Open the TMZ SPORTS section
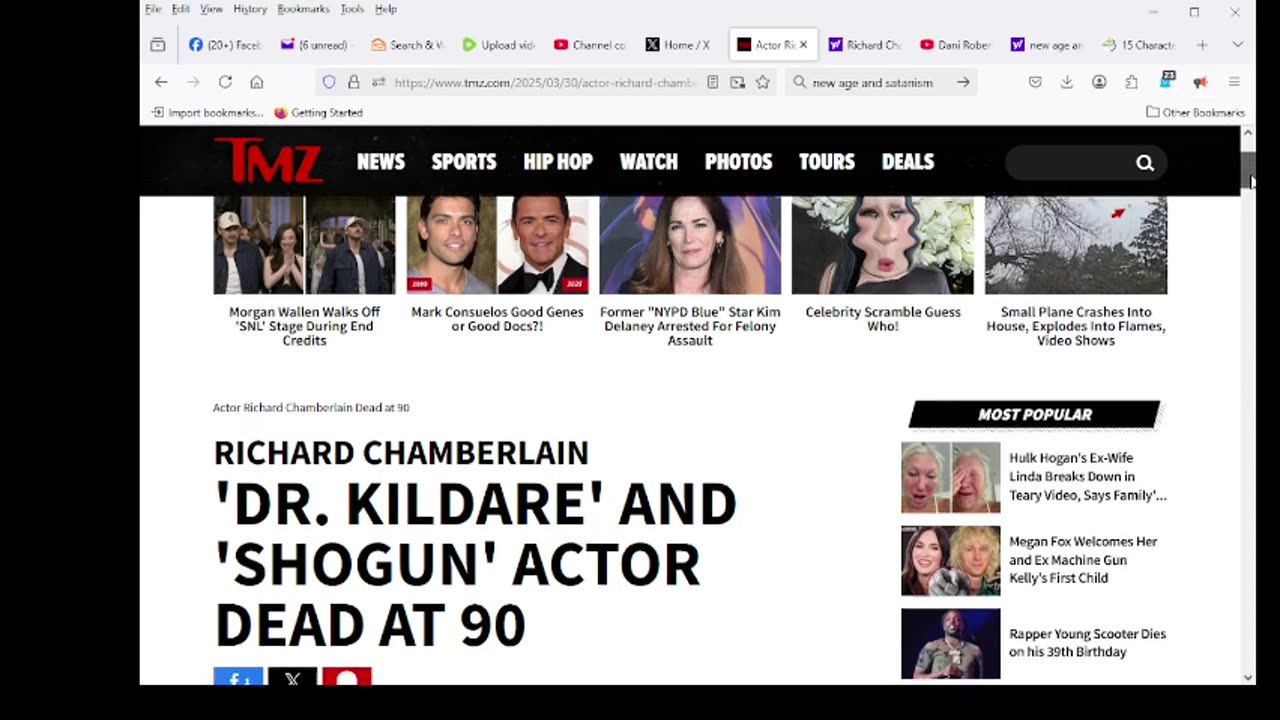The image size is (1280, 720). tap(464, 162)
